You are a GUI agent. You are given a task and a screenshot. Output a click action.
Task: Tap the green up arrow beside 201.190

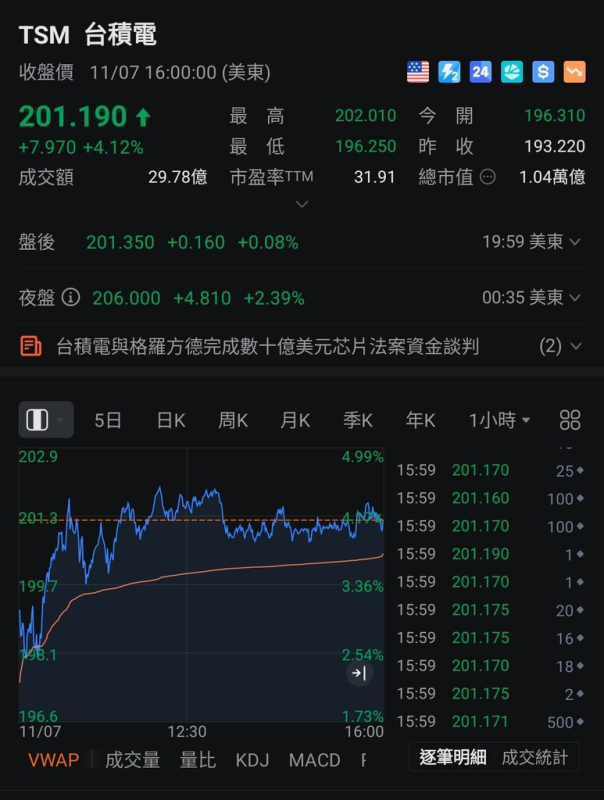(x=143, y=117)
